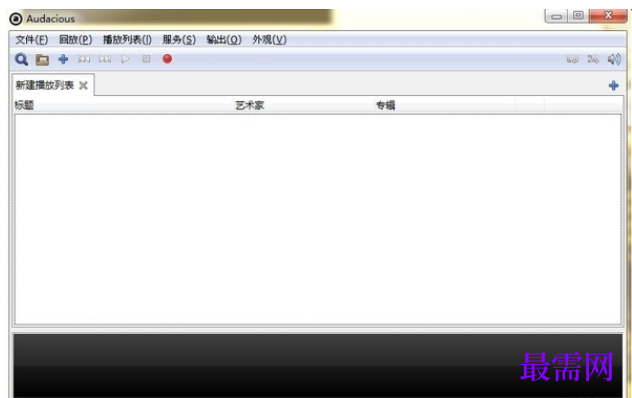Close the 新建播放列表 tab
632x398 pixels.
(83, 85)
